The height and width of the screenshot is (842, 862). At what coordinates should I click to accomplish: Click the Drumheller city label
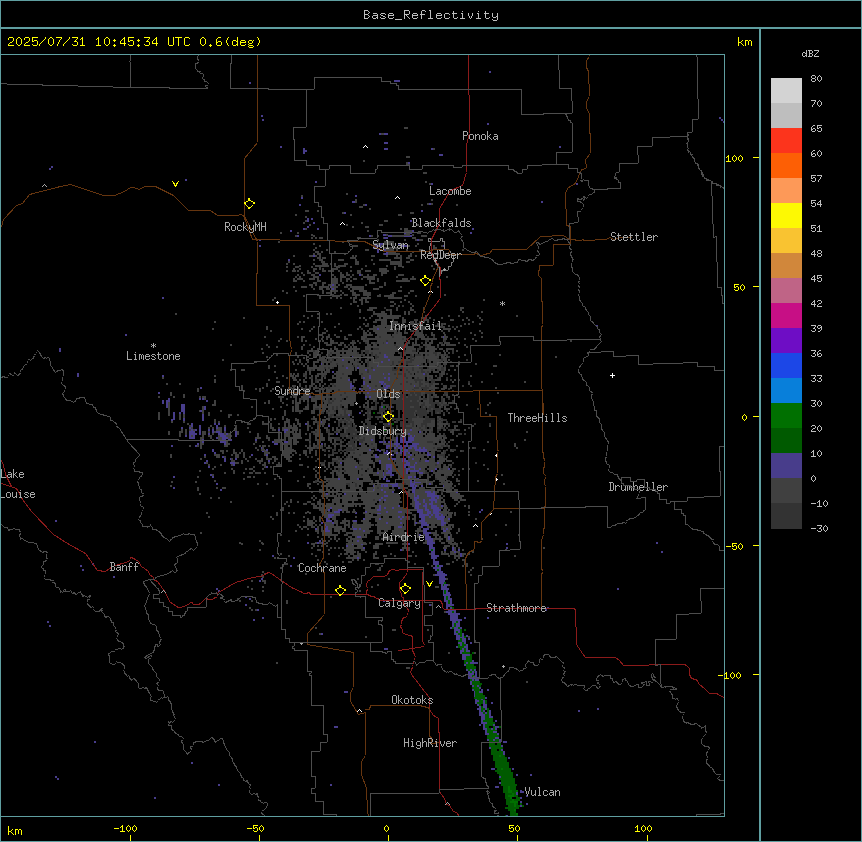638,487
